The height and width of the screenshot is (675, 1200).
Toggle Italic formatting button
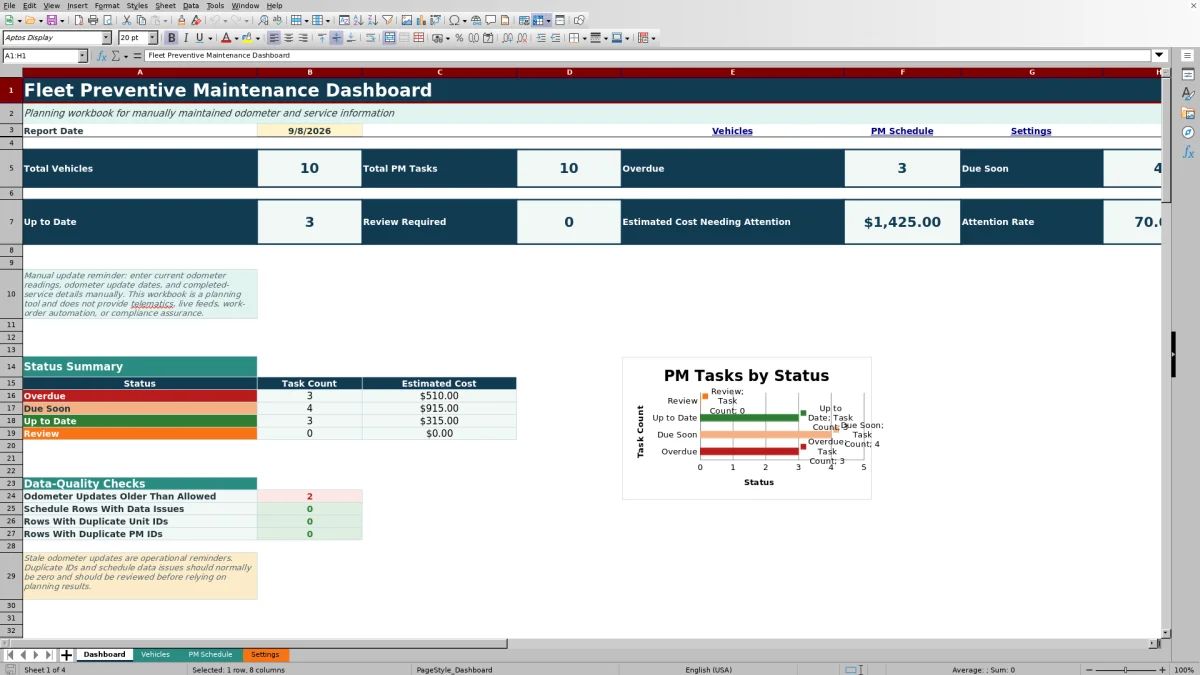click(185, 38)
